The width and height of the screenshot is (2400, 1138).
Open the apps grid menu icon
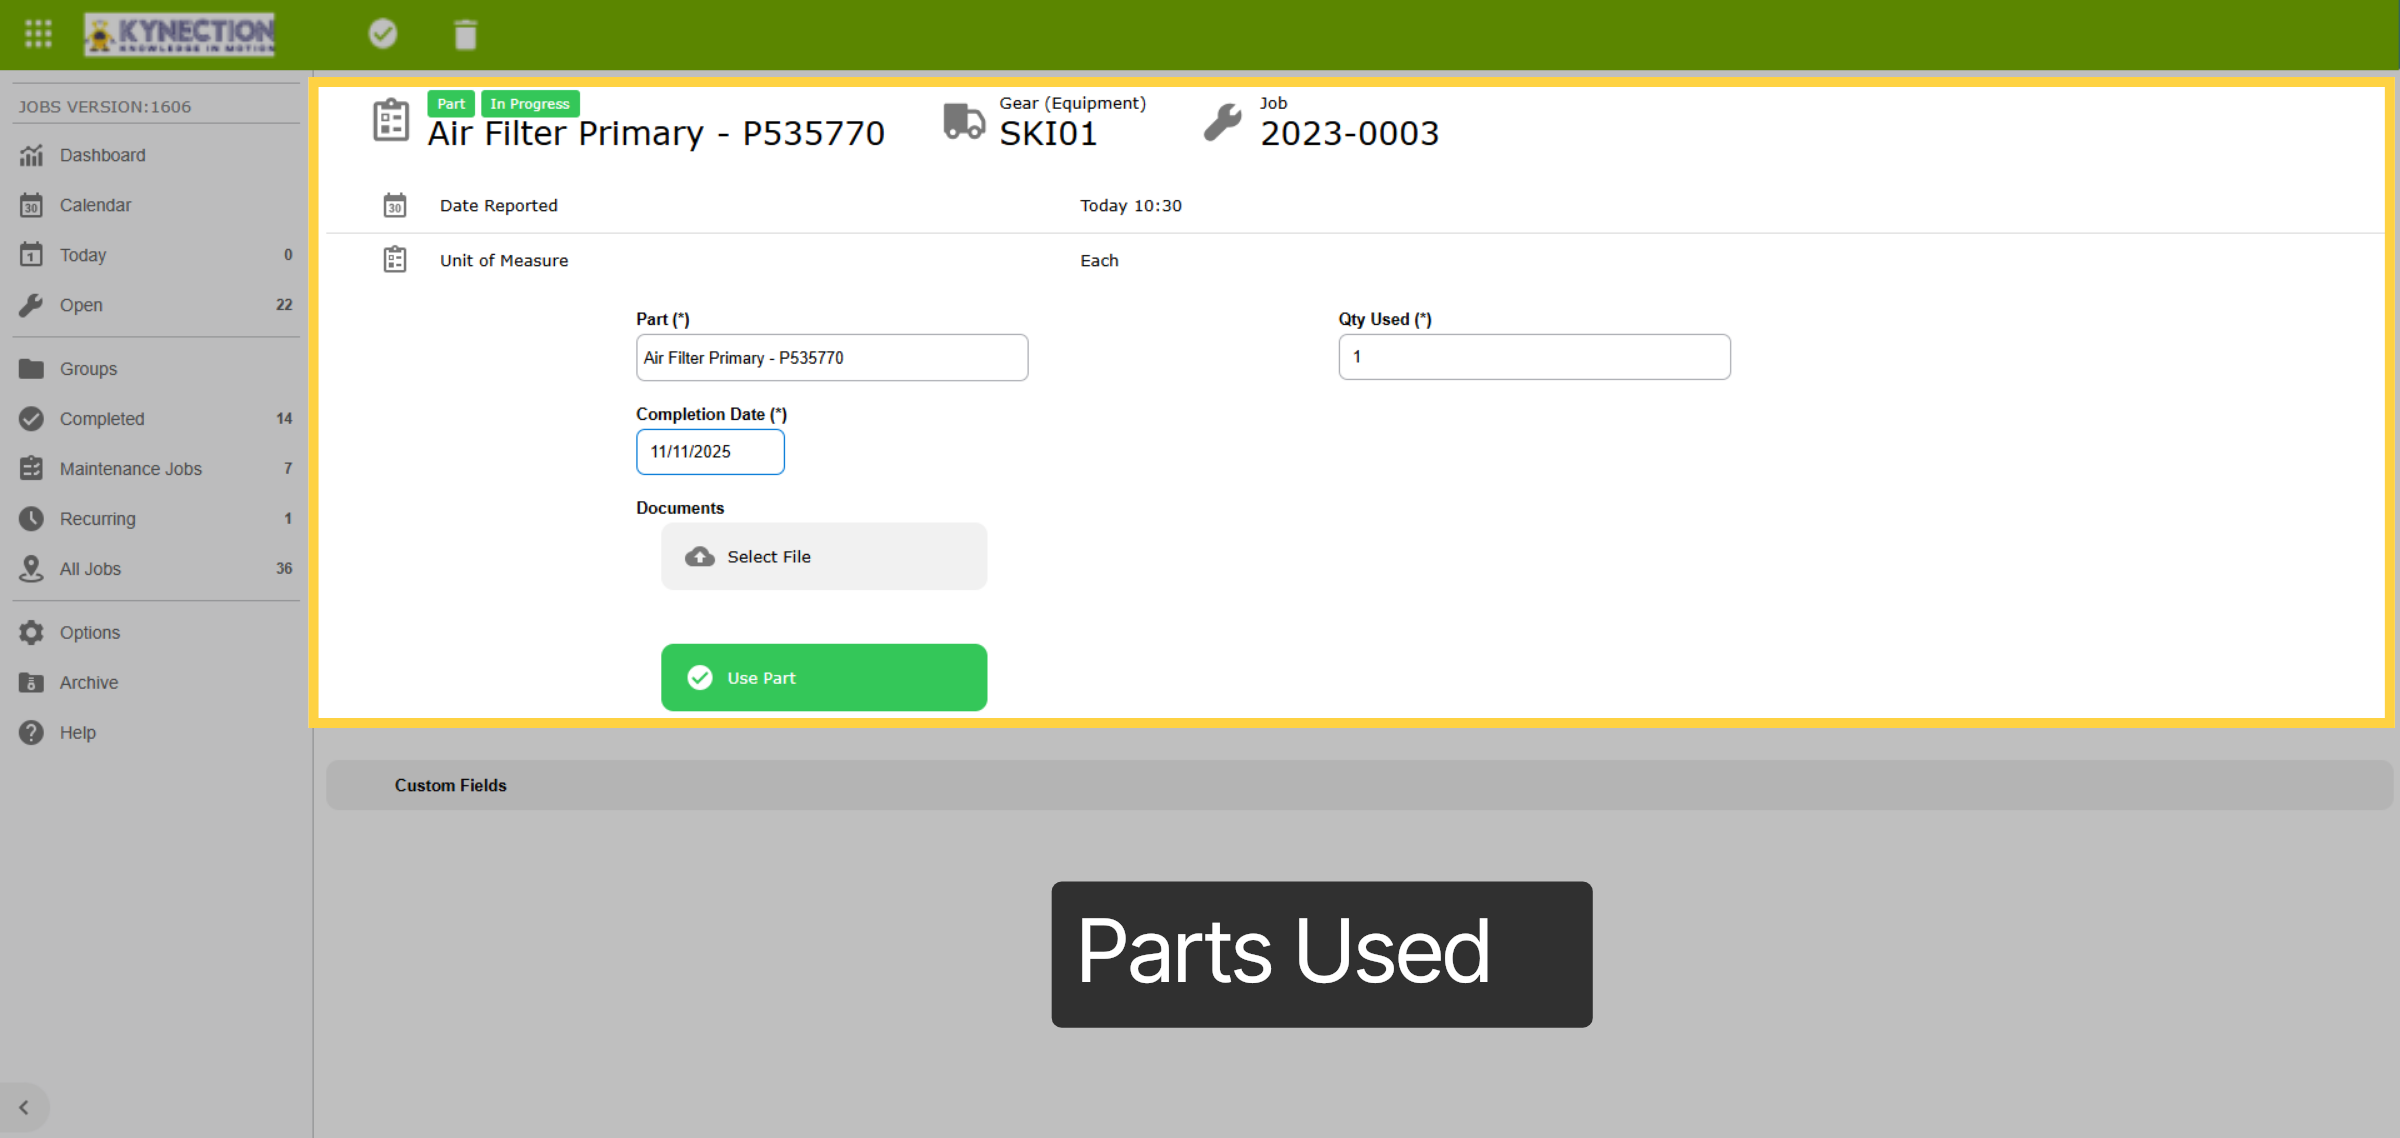(38, 34)
